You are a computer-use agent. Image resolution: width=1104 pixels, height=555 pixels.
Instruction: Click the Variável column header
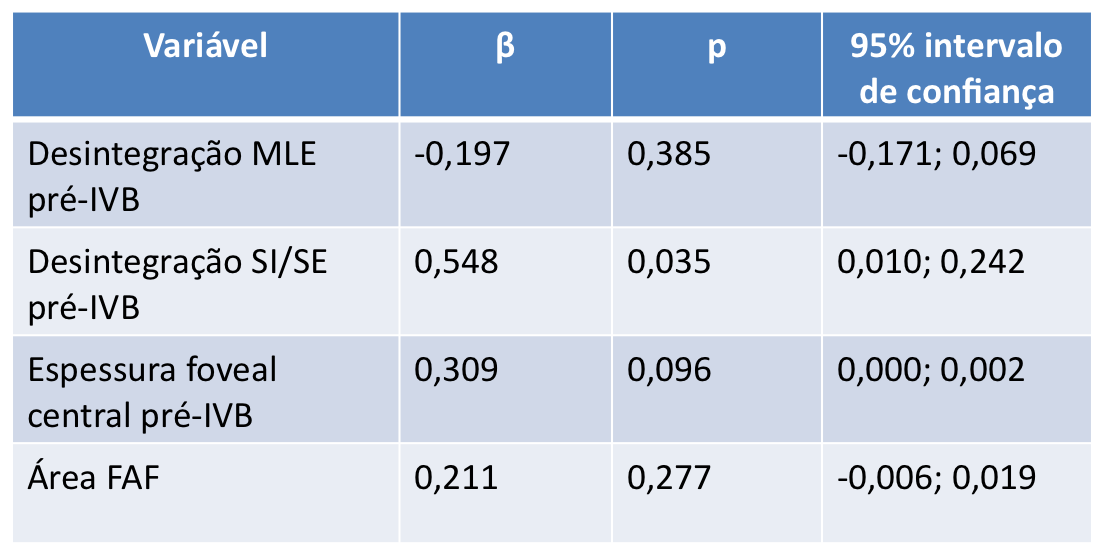pyautogui.click(x=205, y=47)
